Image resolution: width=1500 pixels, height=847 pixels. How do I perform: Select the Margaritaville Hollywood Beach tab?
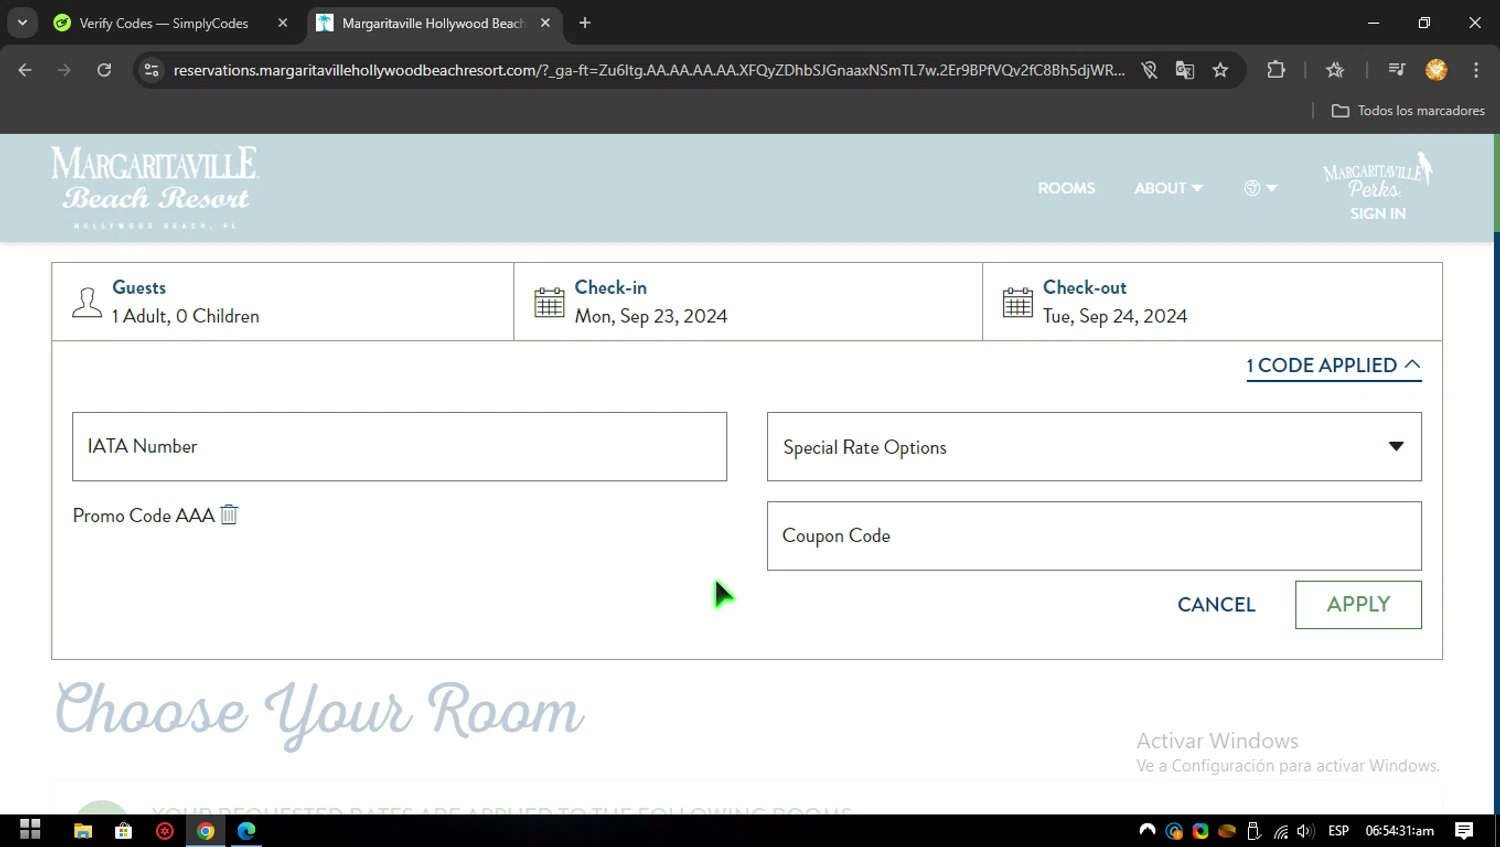[x=434, y=23]
